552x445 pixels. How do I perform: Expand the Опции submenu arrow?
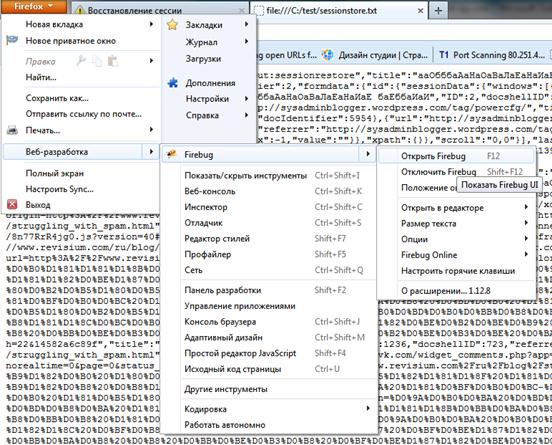click(526, 238)
